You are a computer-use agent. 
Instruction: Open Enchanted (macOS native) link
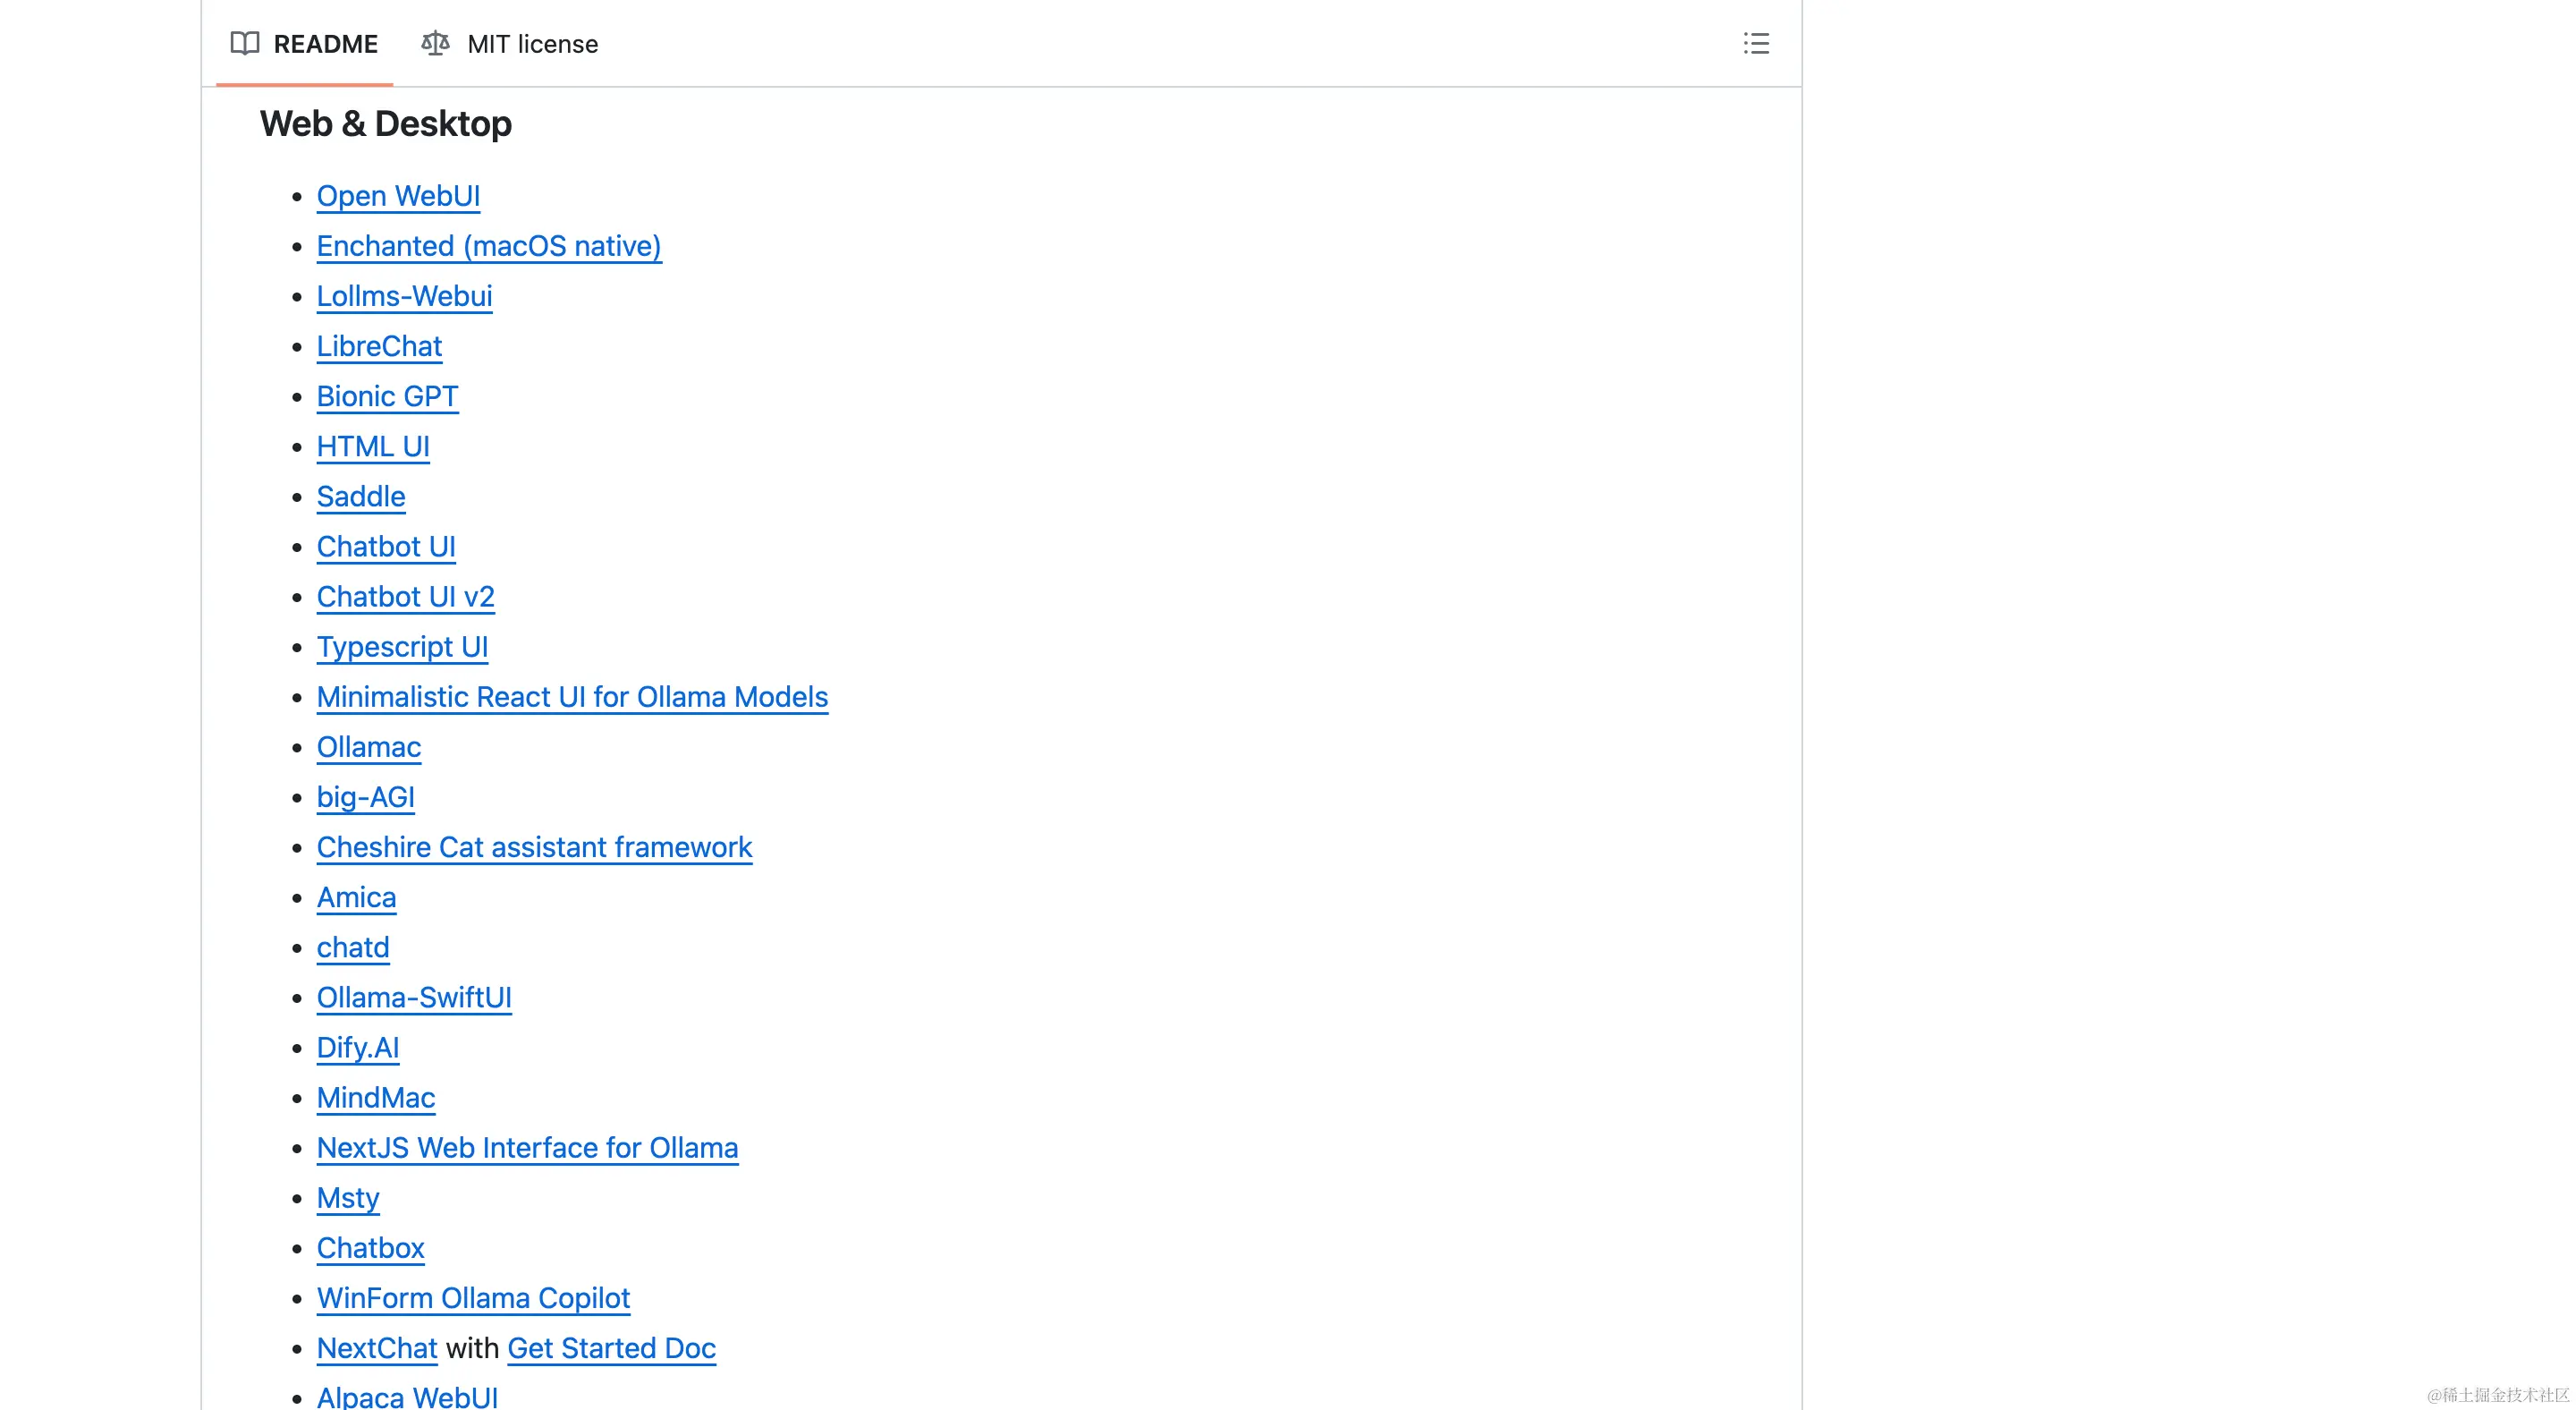pos(488,246)
